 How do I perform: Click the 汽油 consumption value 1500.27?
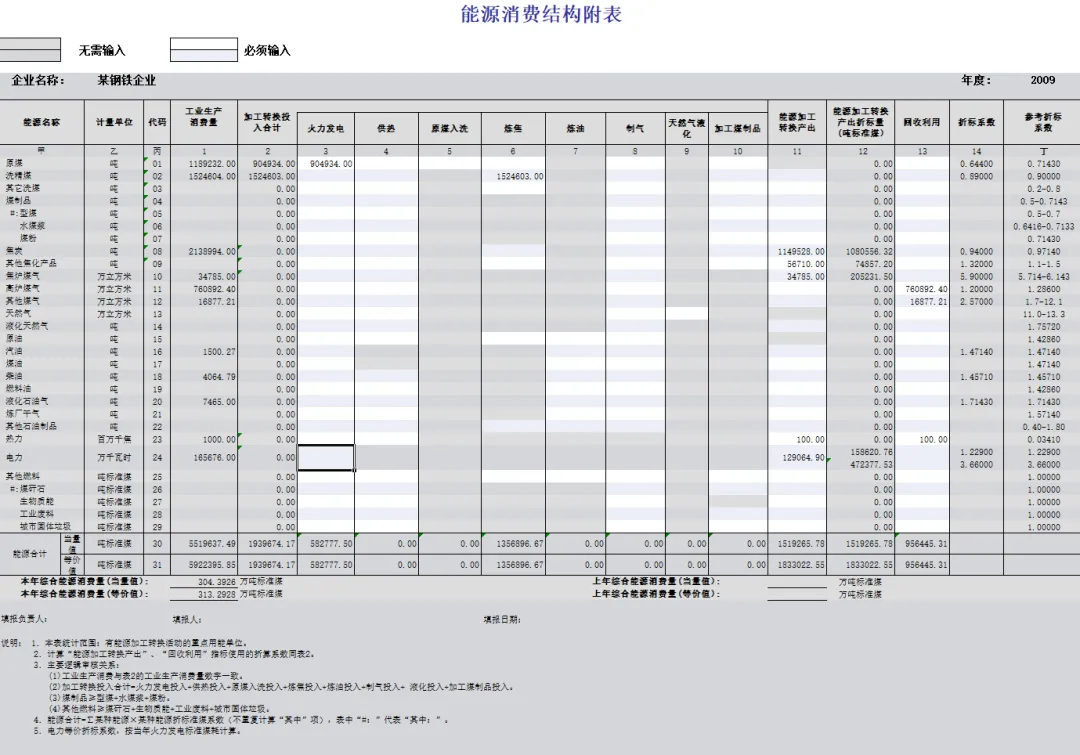(x=219, y=352)
